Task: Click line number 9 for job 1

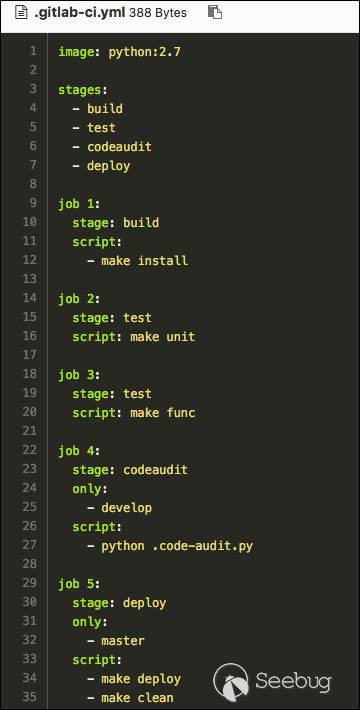Action: 32,203
